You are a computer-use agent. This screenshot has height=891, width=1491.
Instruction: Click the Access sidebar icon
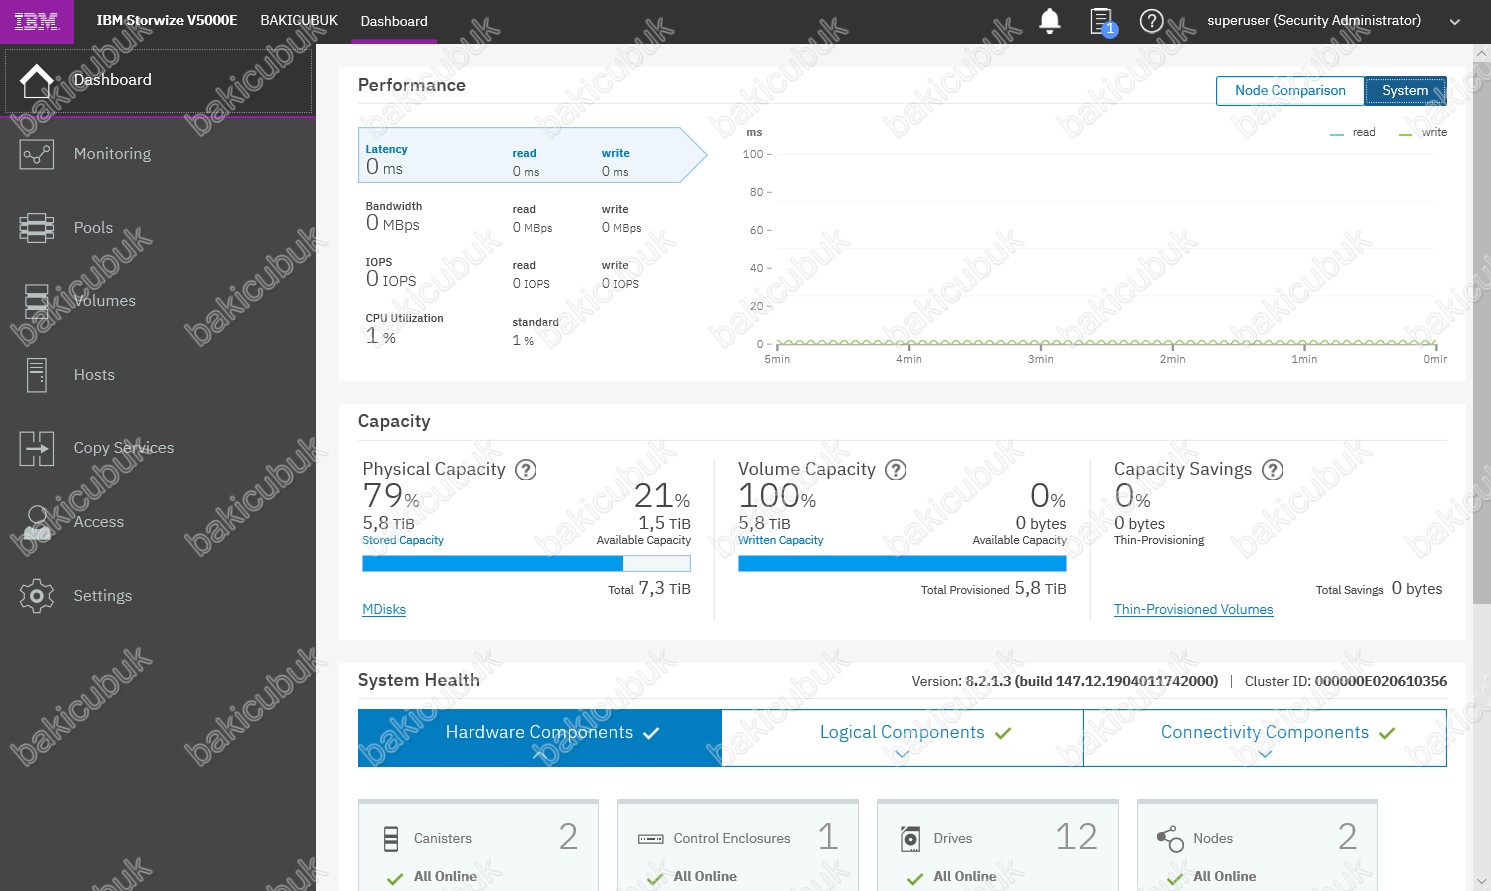click(36, 522)
